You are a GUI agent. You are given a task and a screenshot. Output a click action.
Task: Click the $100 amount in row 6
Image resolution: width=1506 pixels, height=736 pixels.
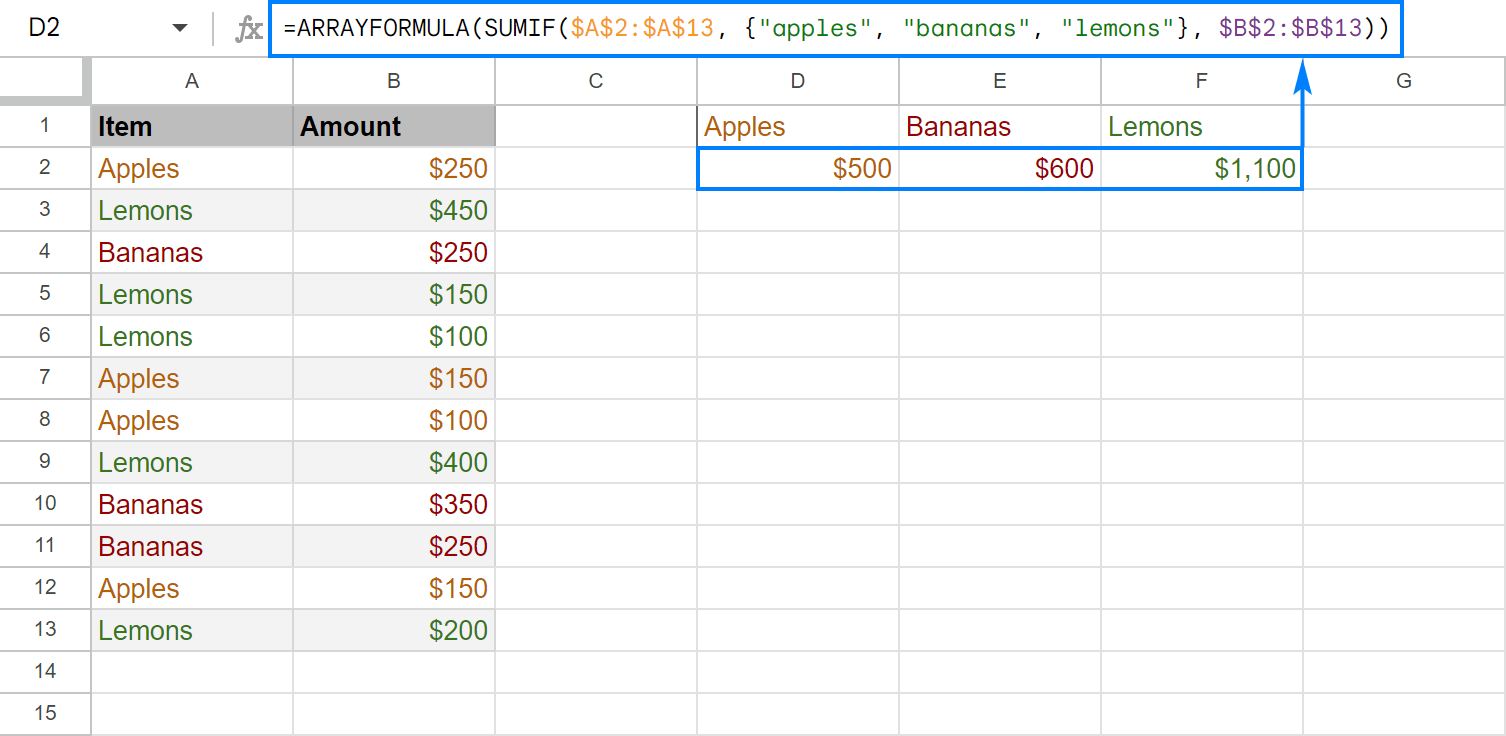[394, 336]
